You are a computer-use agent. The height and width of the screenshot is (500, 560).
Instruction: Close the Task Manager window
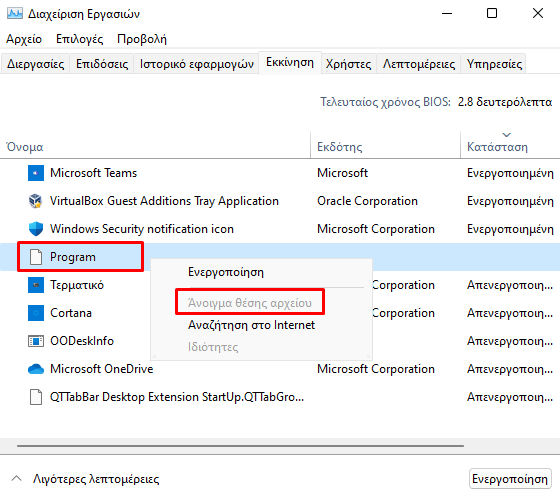pyautogui.click(x=538, y=14)
